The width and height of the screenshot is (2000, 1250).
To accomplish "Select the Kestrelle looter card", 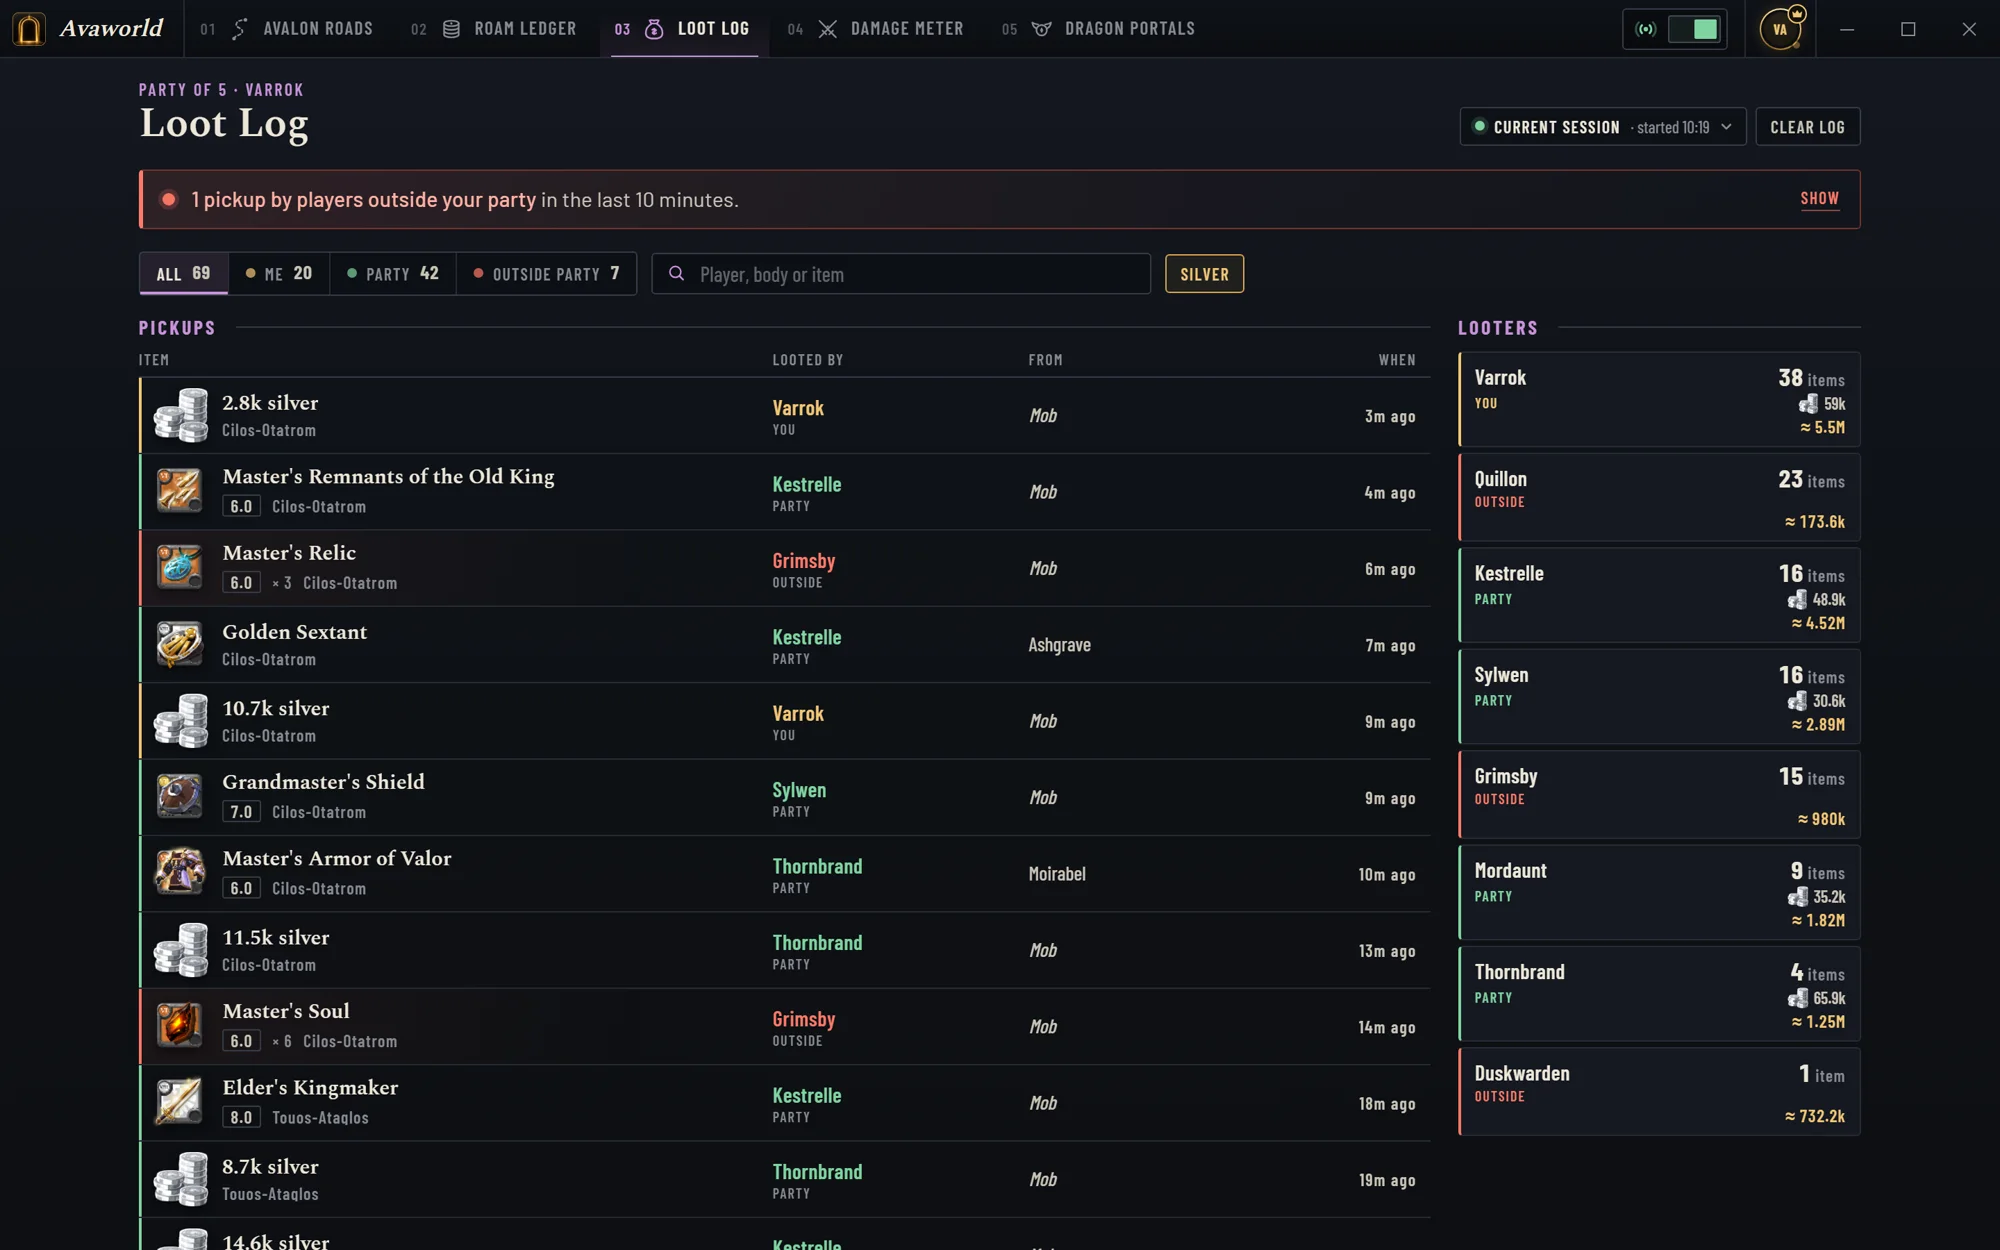I will (x=1659, y=595).
